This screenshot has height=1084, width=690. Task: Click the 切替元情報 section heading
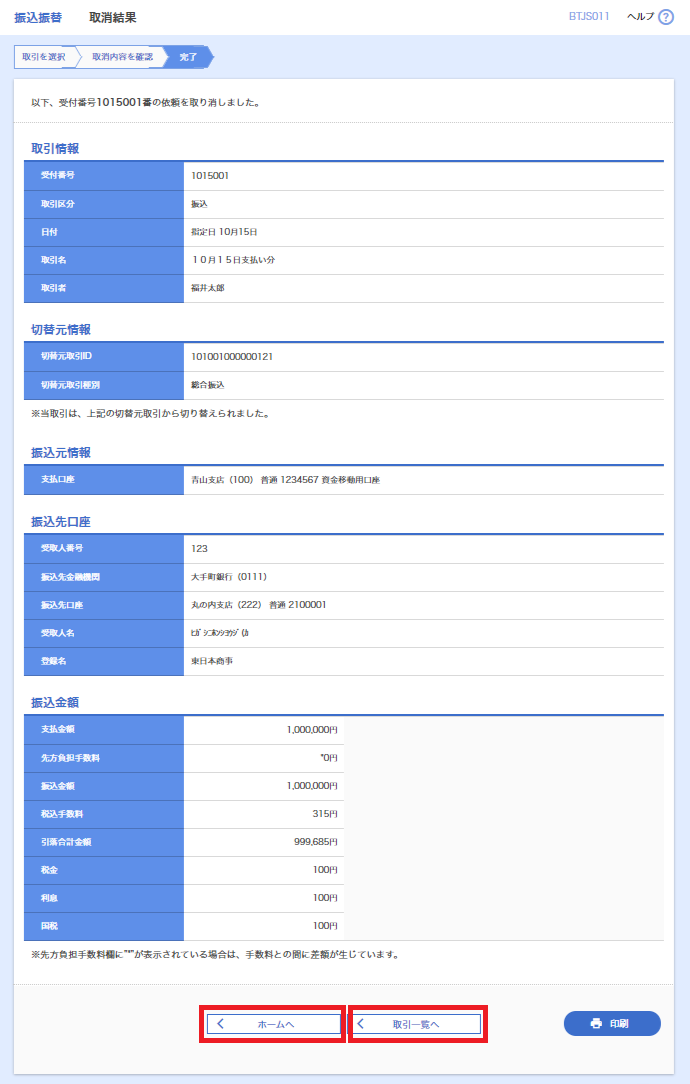coord(61,330)
